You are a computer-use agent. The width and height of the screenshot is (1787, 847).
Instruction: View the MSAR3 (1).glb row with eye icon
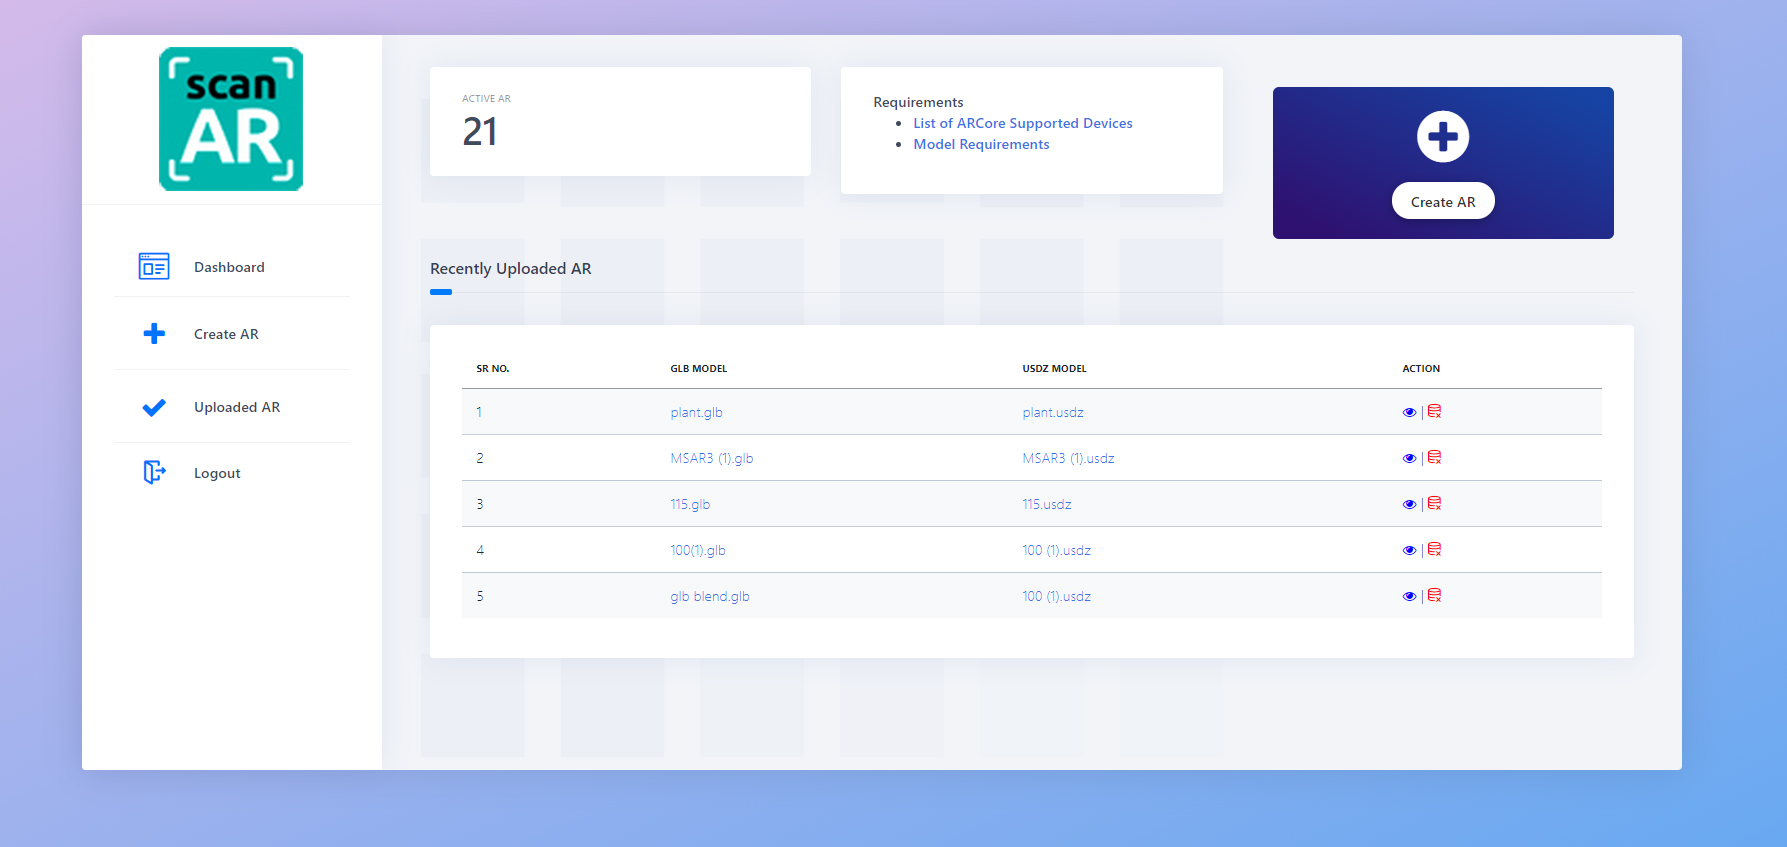pos(1409,458)
